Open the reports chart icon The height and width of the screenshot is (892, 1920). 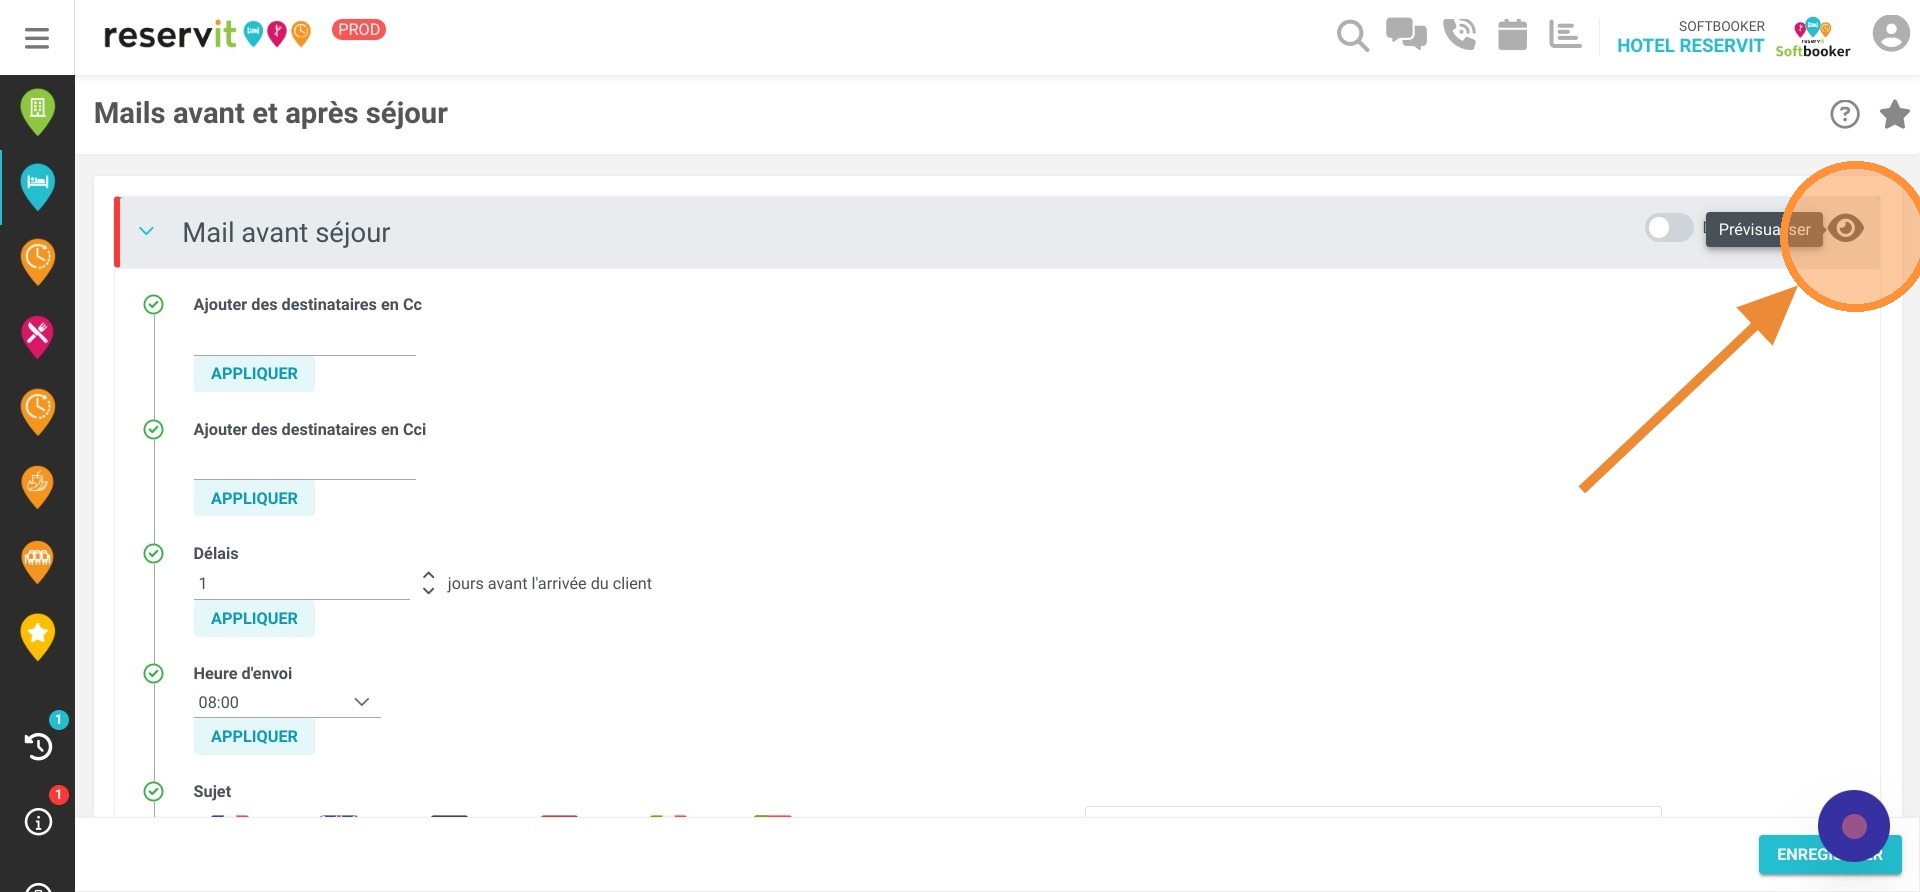click(1565, 34)
